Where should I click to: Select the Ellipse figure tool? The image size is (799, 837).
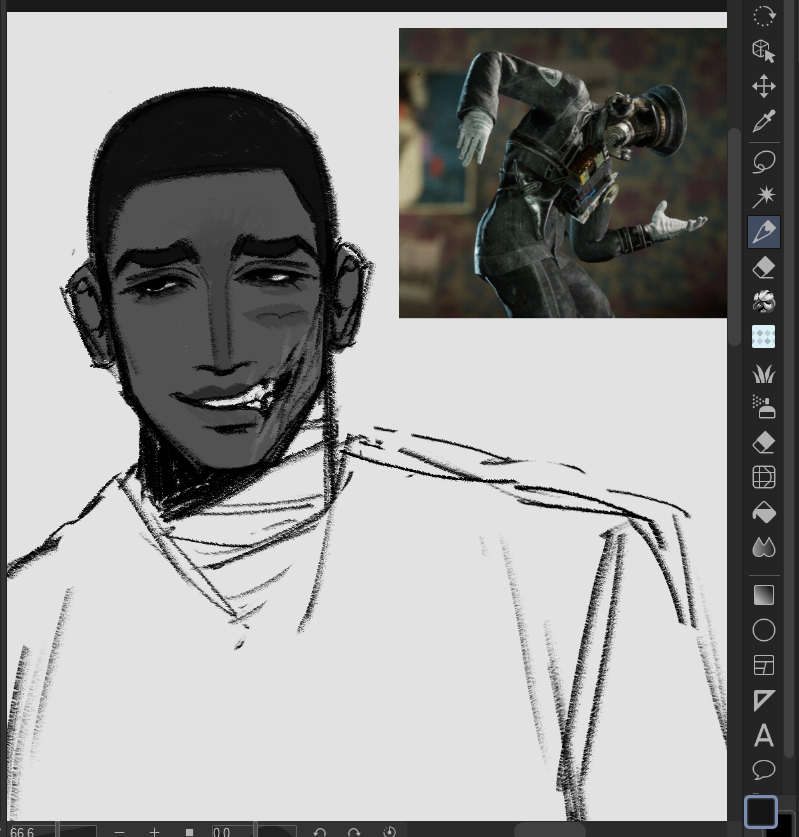(764, 630)
